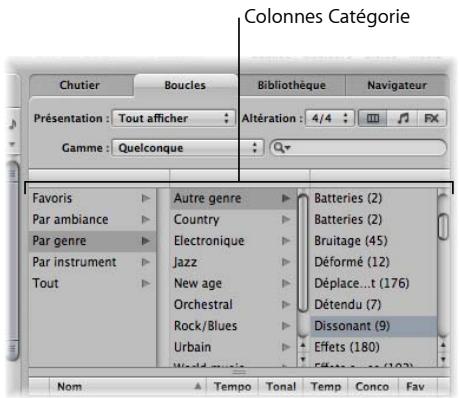Select Favoris in the category column
459x398 pixels.
pyautogui.click(x=92, y=198)
